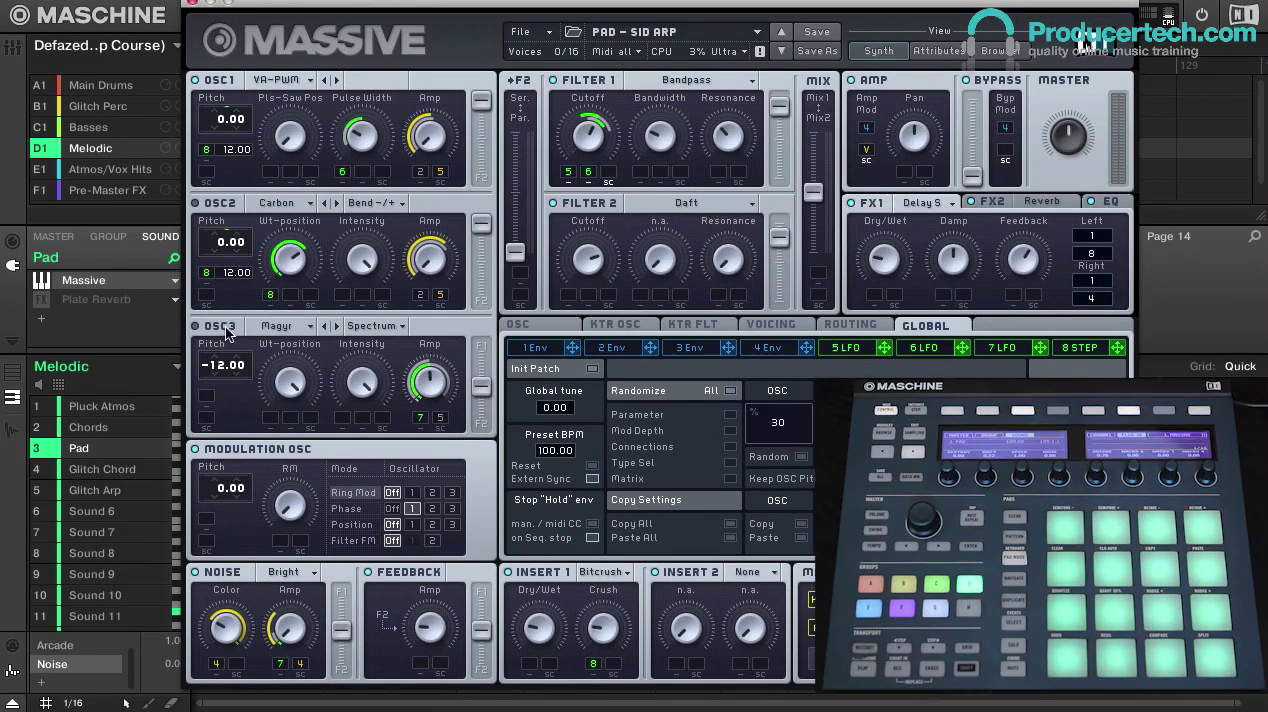Toggle the OSC2 power button

tap(196, 203)
